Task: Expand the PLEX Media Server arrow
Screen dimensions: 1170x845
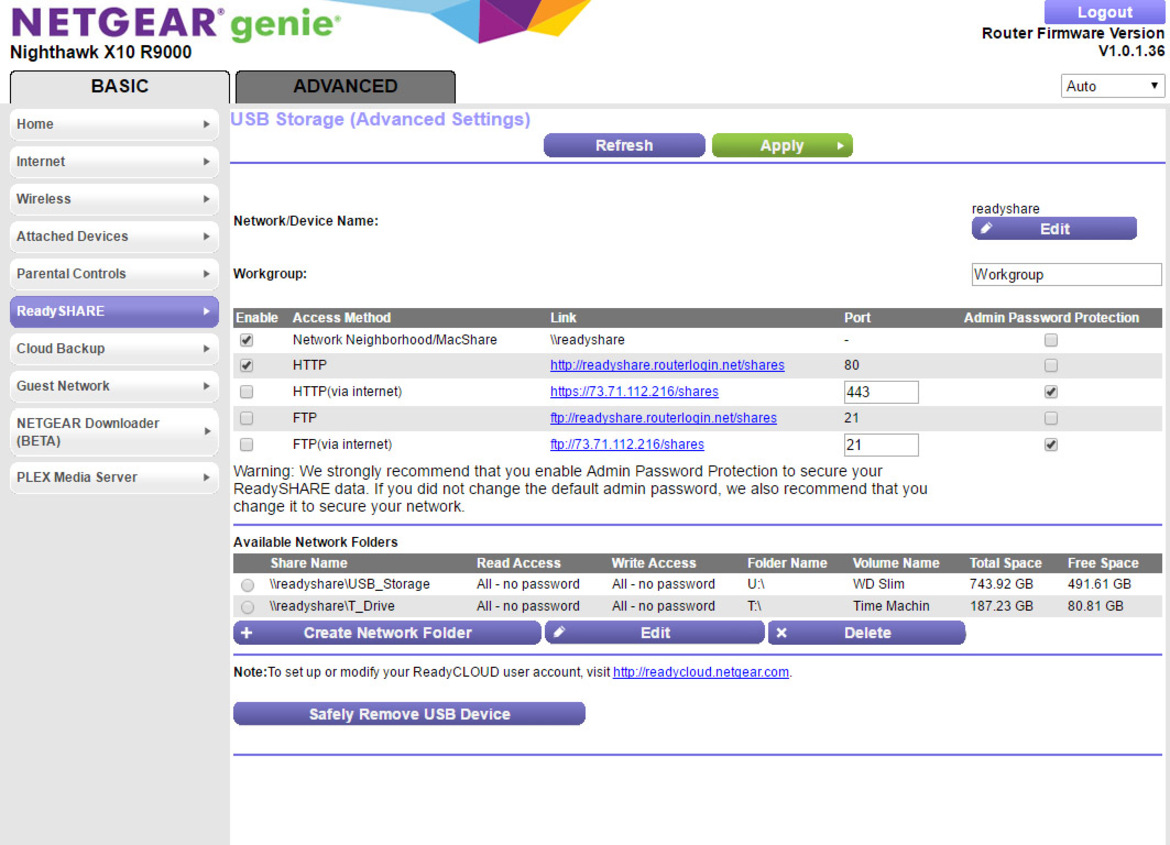Action: tap(207, 477)
